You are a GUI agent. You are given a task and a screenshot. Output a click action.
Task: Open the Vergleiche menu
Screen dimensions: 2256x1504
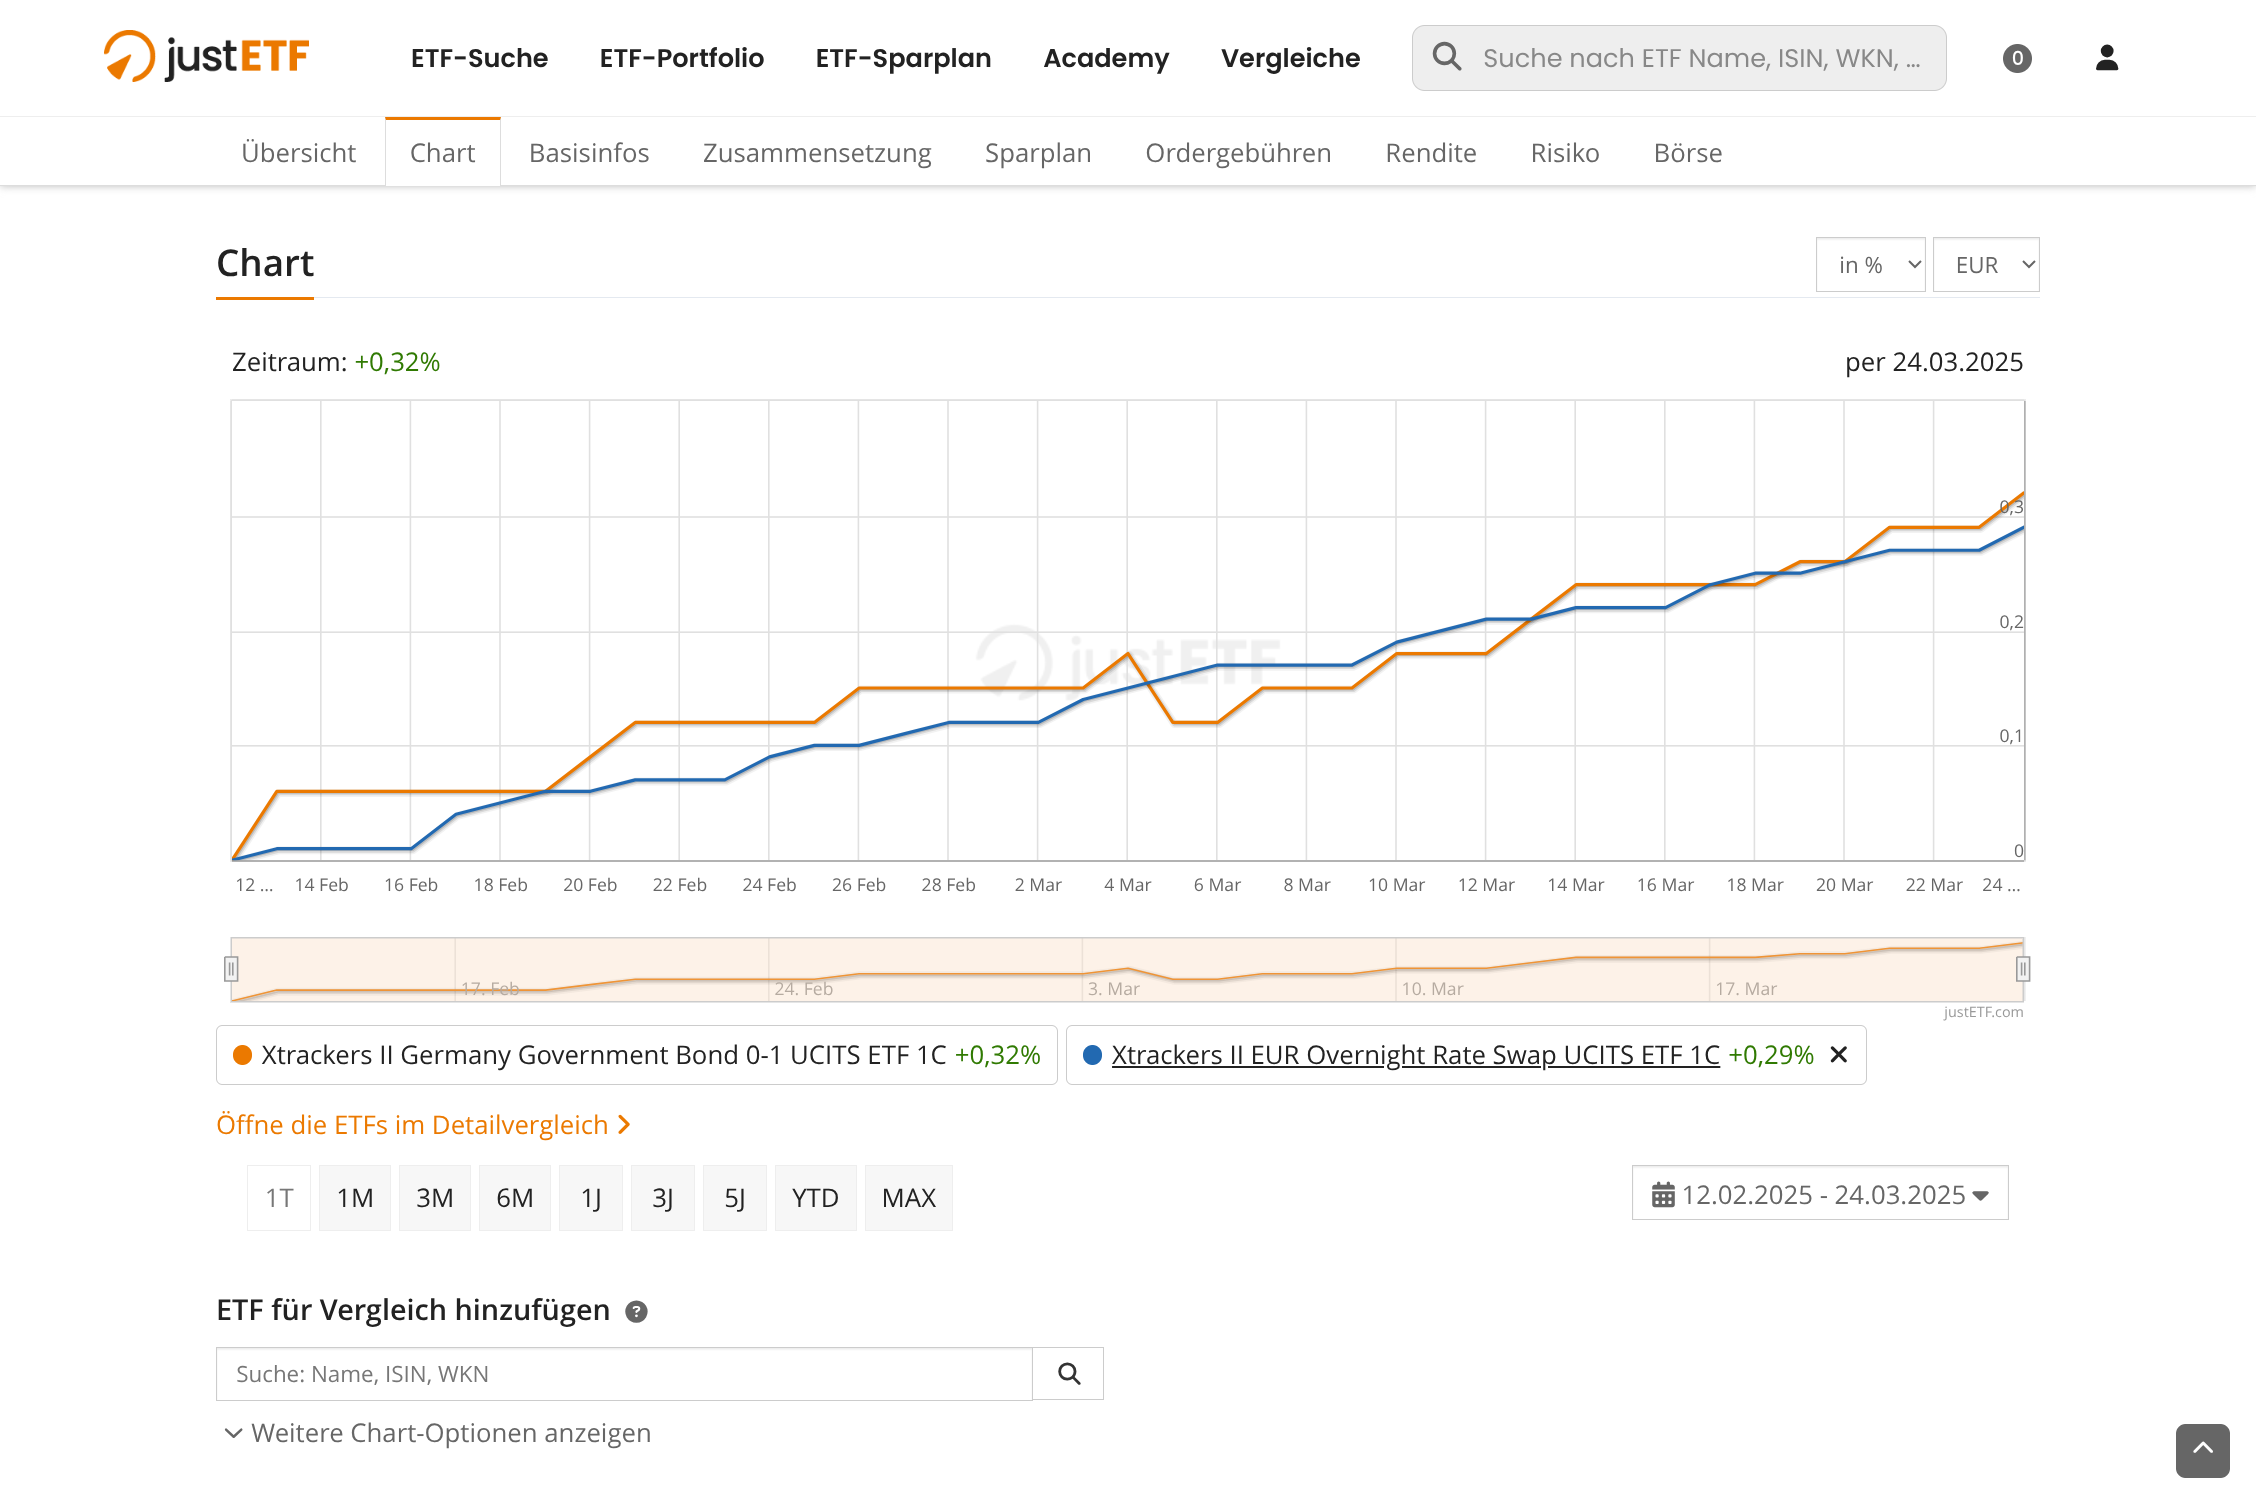[1290, 58]
